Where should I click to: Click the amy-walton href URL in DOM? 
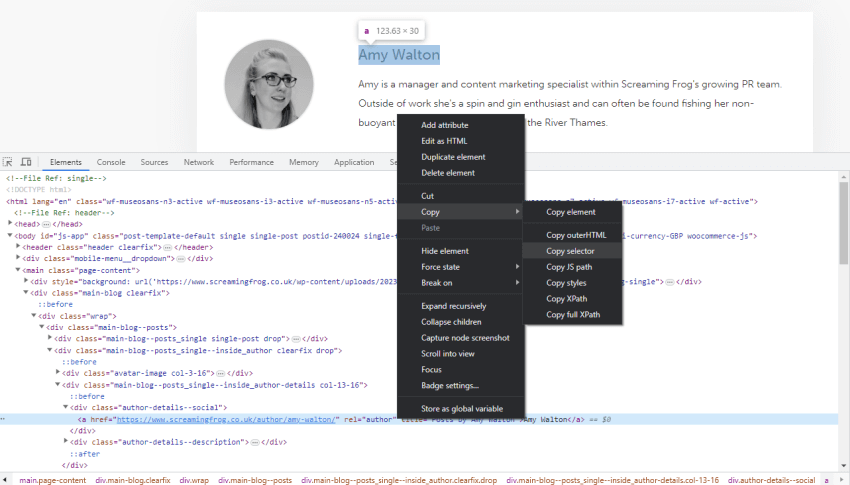pyautogui.click(x=226, y=419)
